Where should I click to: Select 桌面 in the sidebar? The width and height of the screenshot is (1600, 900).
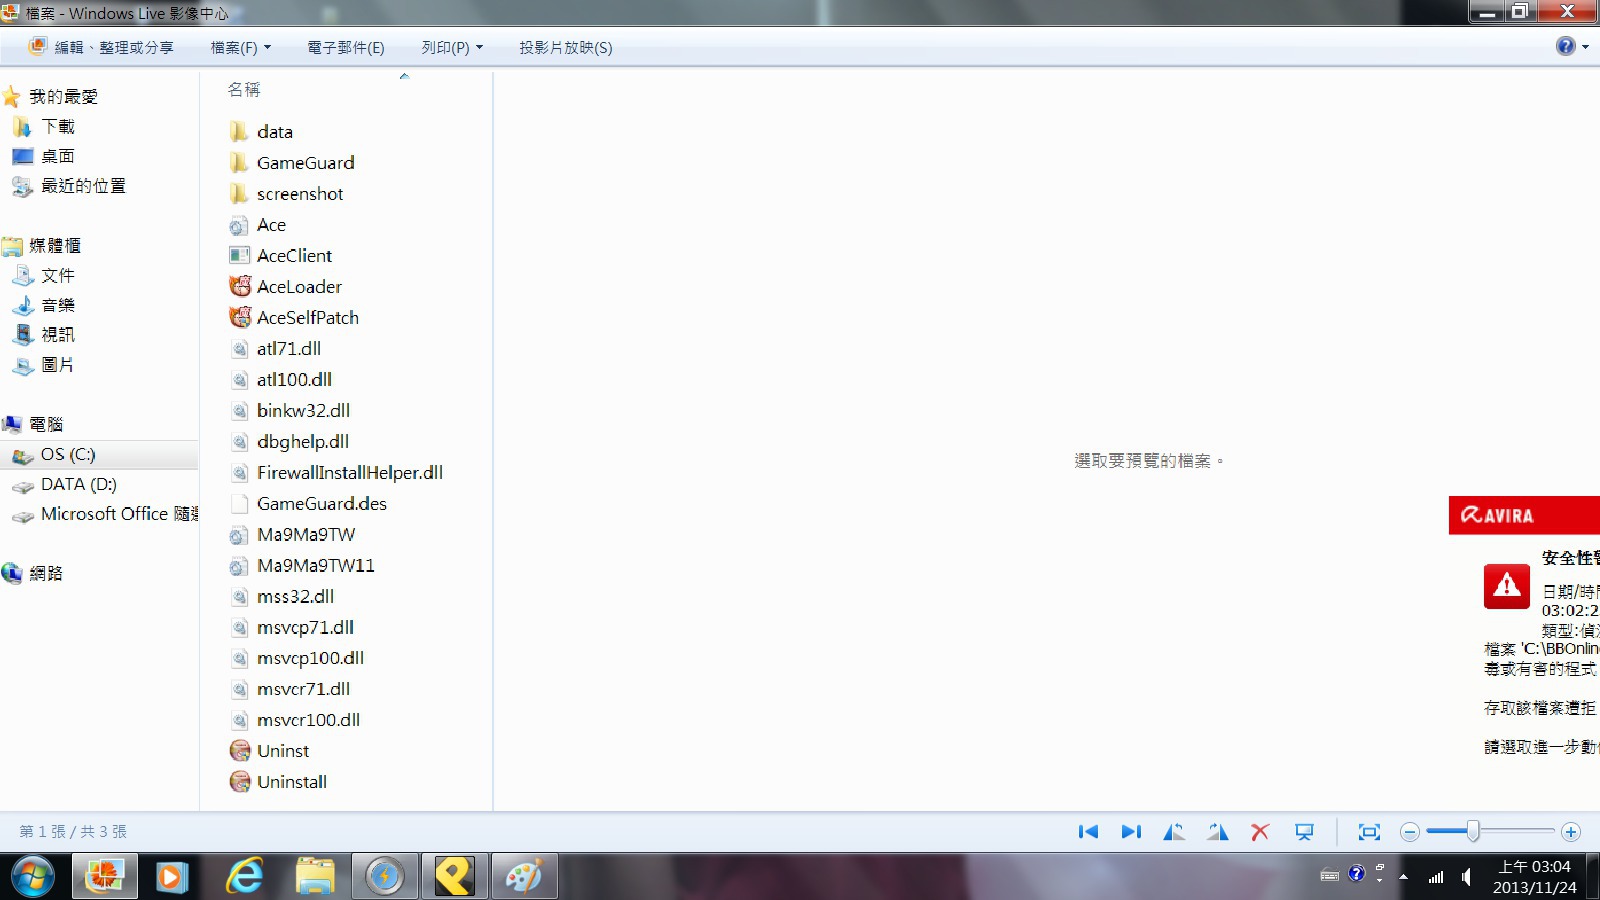point(58,156)
